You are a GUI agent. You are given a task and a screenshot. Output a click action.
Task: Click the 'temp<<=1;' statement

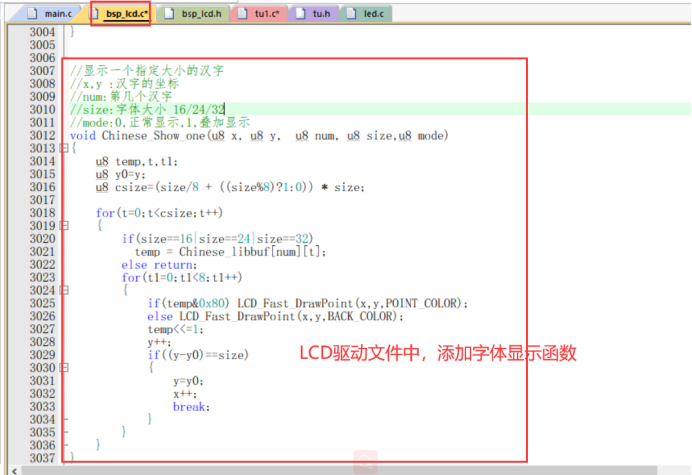pyautogui.click(x=176, y=329)
